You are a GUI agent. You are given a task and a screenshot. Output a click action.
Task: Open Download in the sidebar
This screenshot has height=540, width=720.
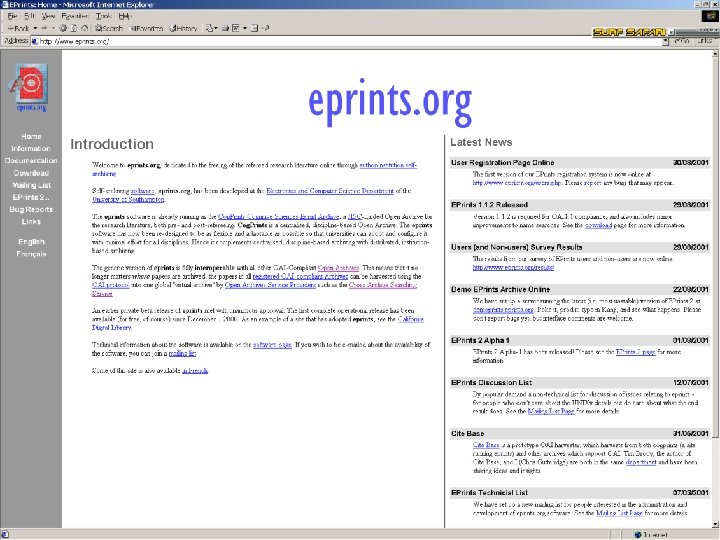pyautogui.click(x=31, y=173)
